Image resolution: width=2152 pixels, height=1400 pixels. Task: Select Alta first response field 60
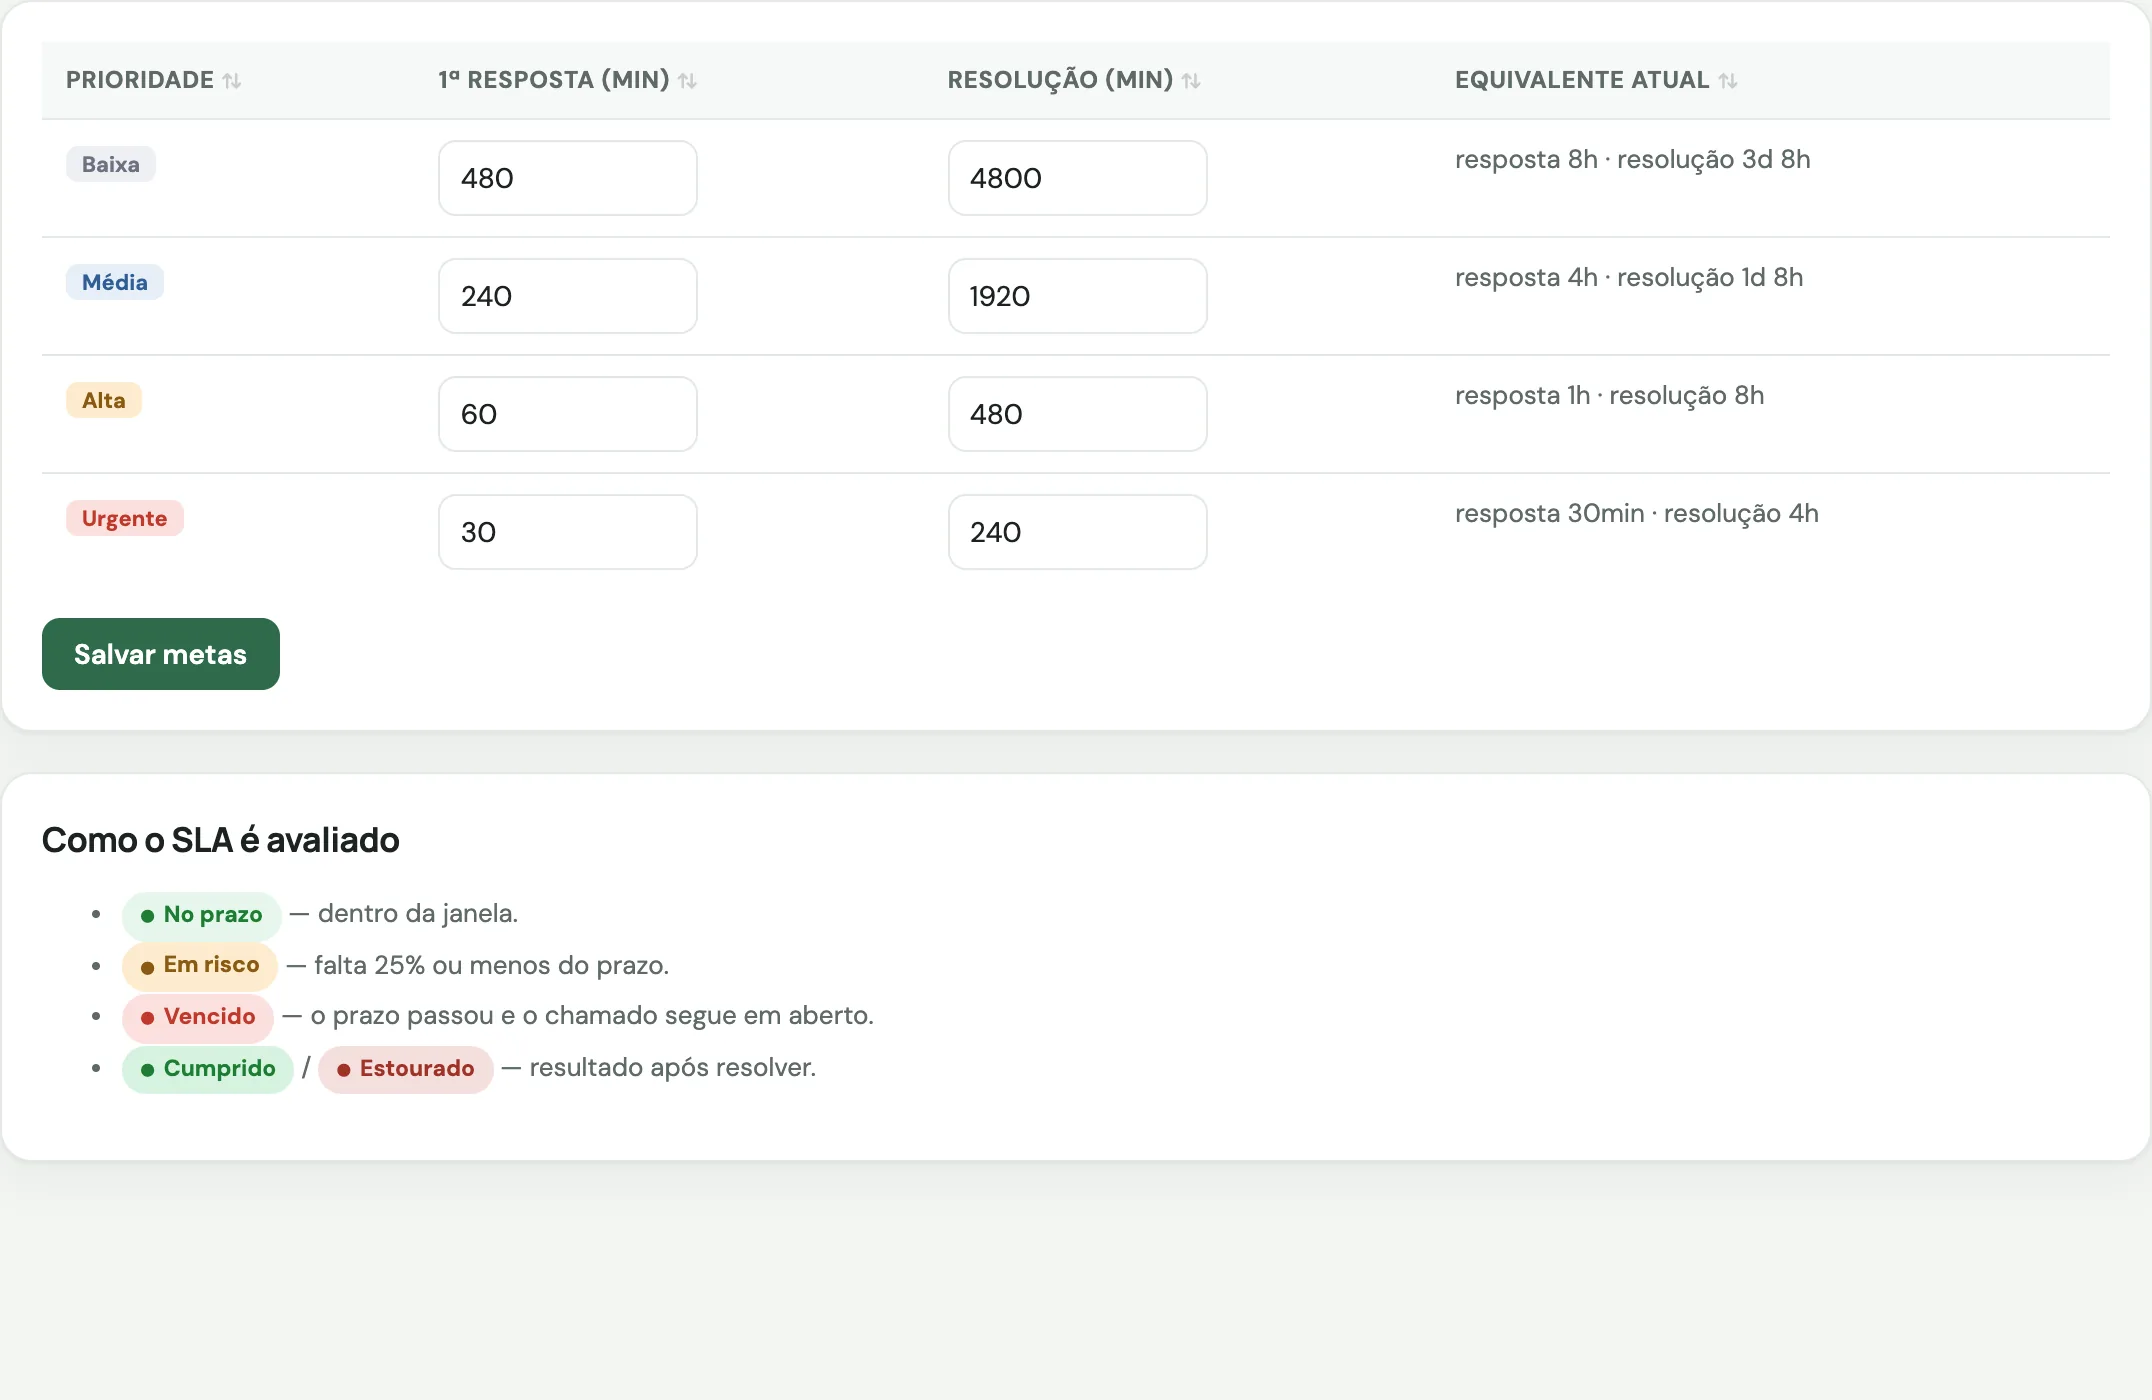point(568,414)
